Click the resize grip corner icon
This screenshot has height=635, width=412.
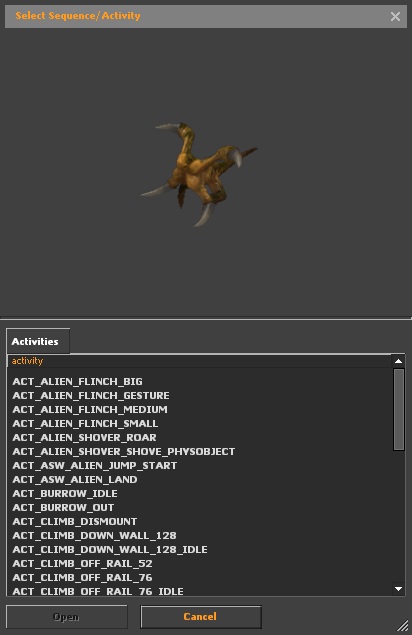coord(402,625)
